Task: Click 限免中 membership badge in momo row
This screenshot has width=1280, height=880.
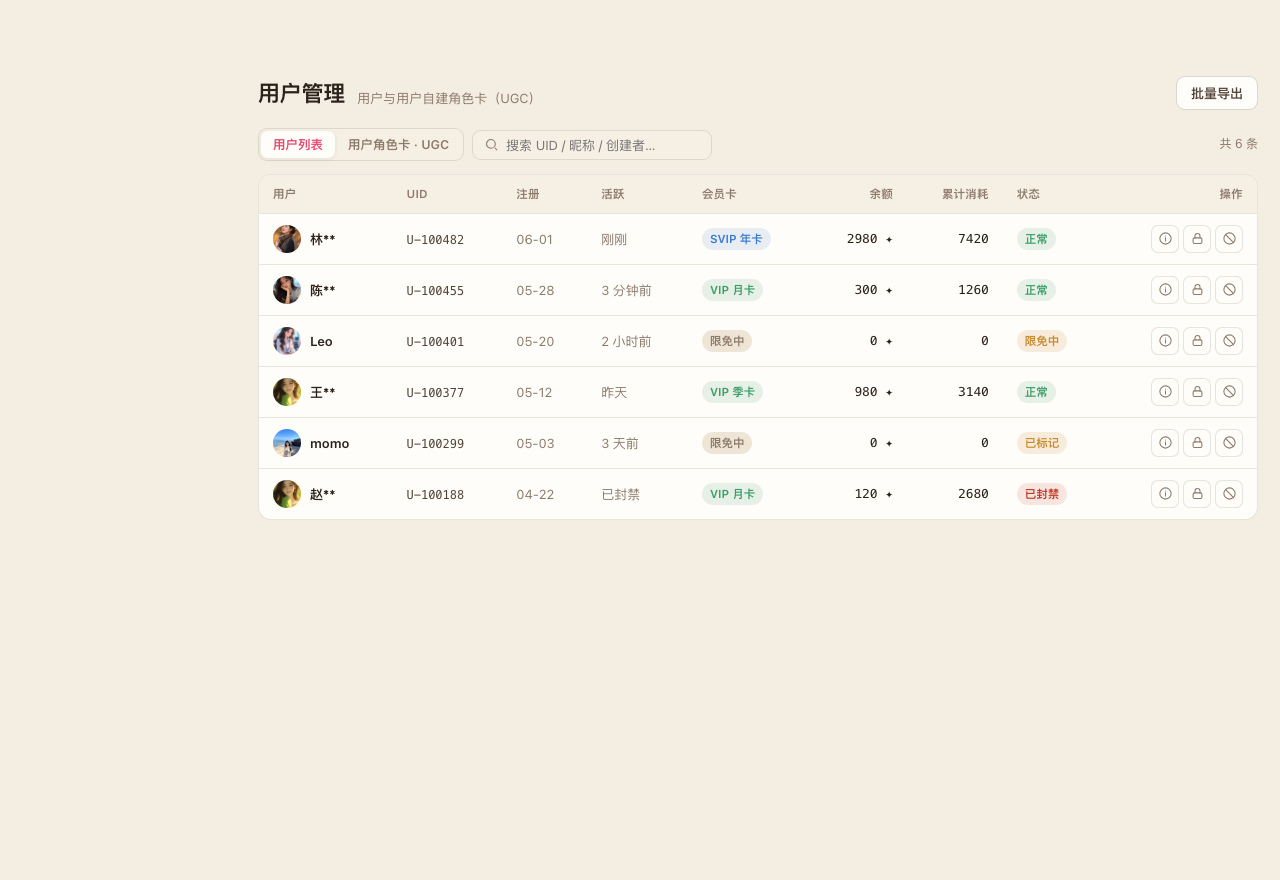Action: tap(727, 443)
